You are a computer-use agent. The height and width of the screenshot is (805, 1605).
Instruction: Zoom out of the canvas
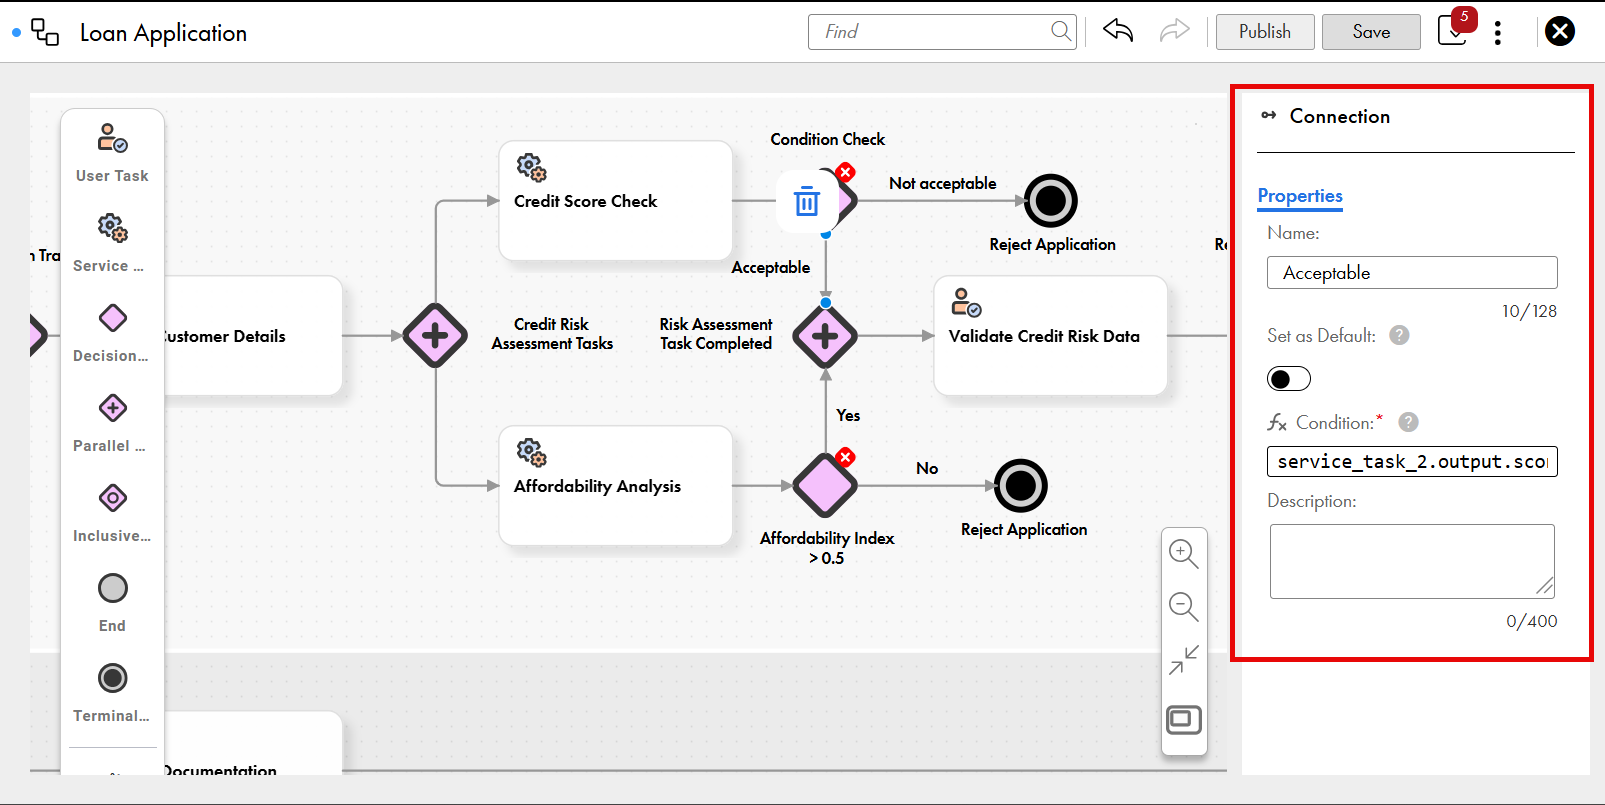click(1184, 607)
